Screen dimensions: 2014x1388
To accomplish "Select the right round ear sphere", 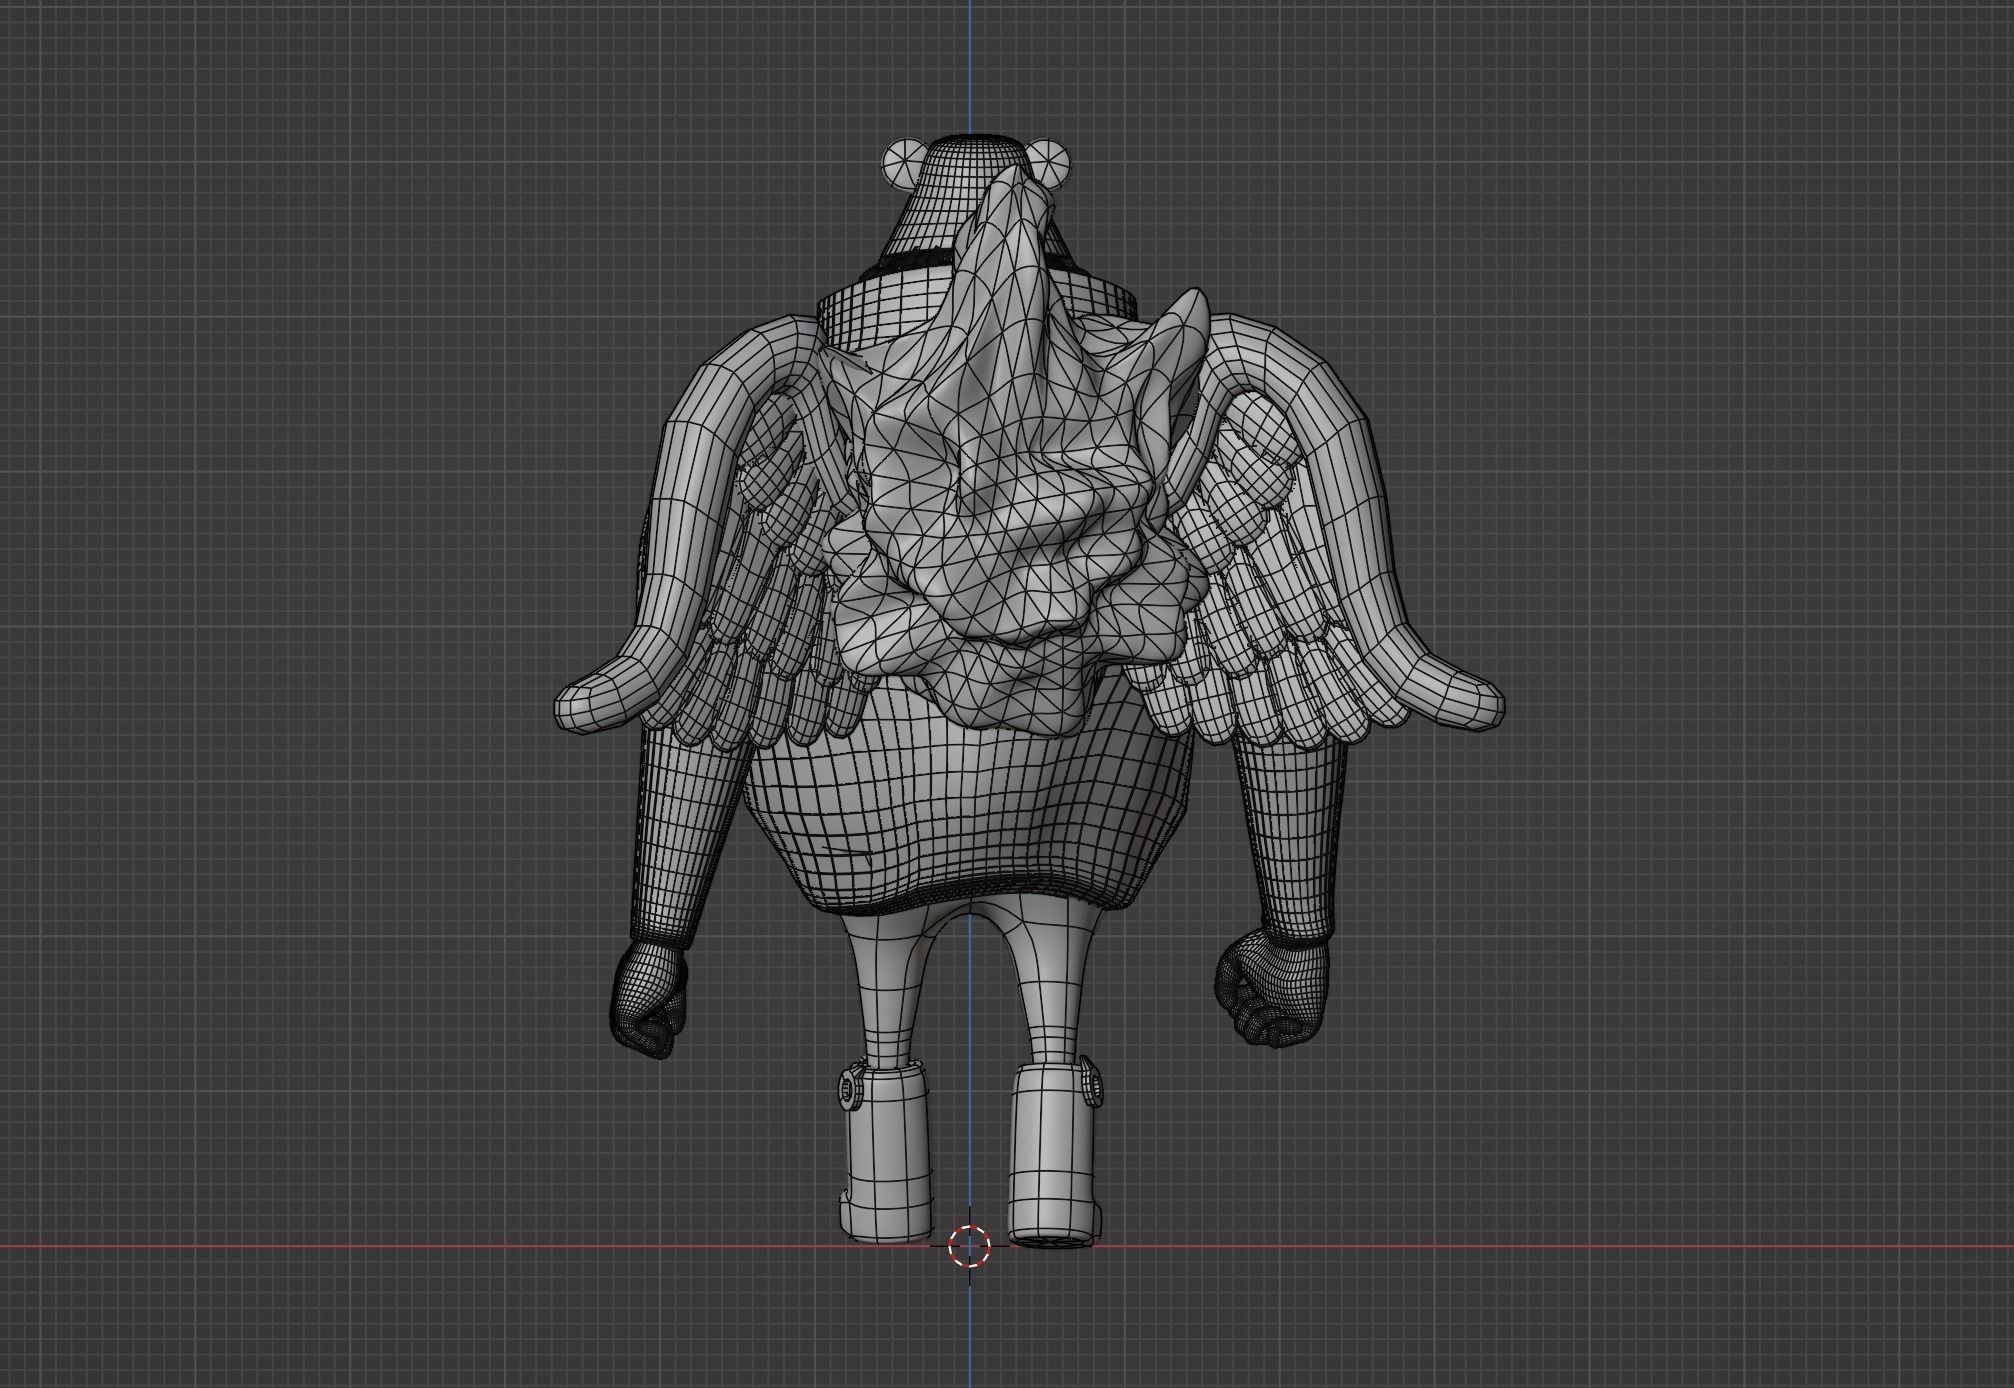I will click(1047, 162).
